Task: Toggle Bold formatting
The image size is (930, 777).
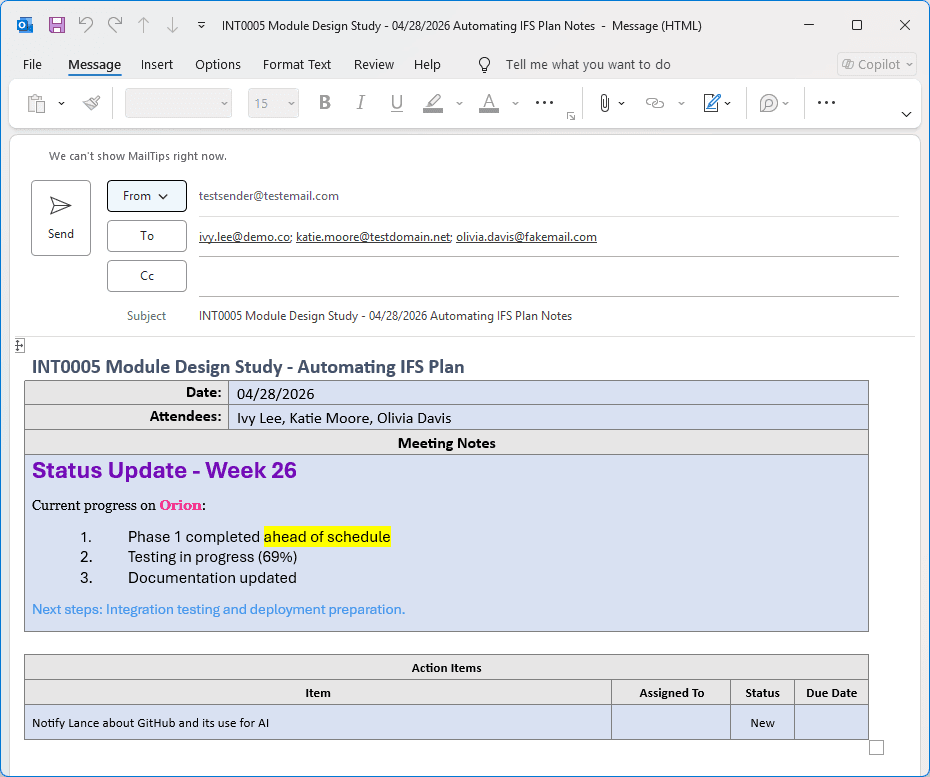Action: click(324, 103)
